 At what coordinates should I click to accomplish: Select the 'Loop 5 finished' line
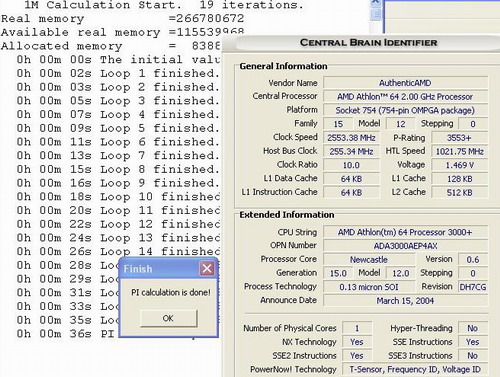(118, 128)
